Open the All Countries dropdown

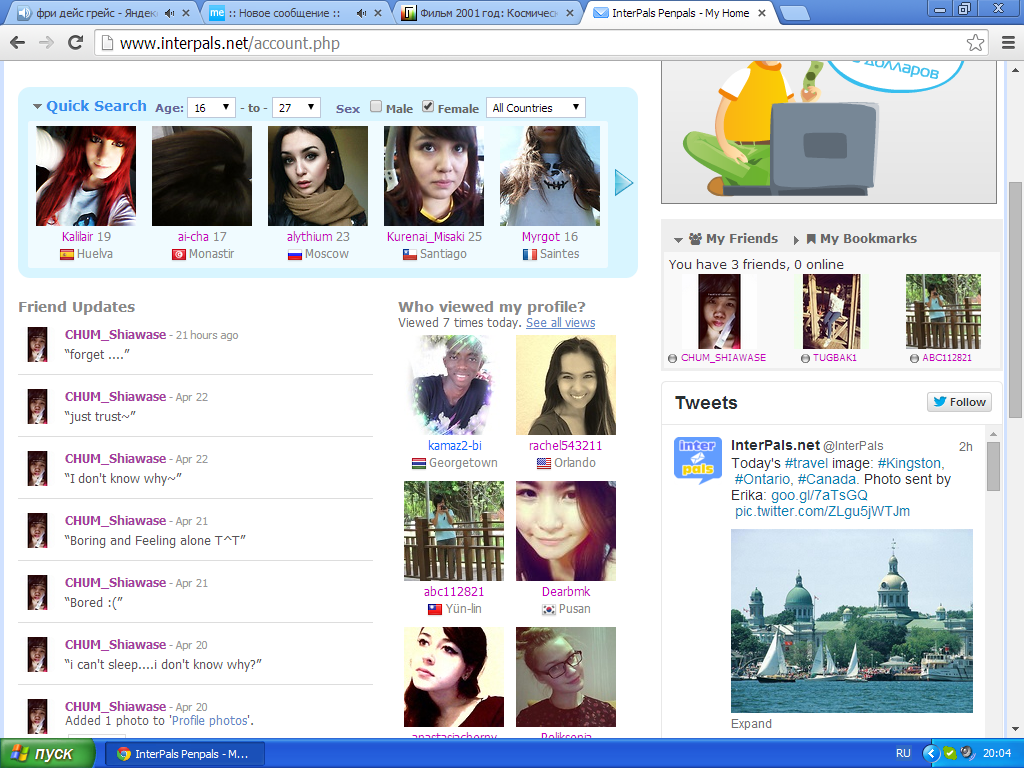[x=536, y=108]
